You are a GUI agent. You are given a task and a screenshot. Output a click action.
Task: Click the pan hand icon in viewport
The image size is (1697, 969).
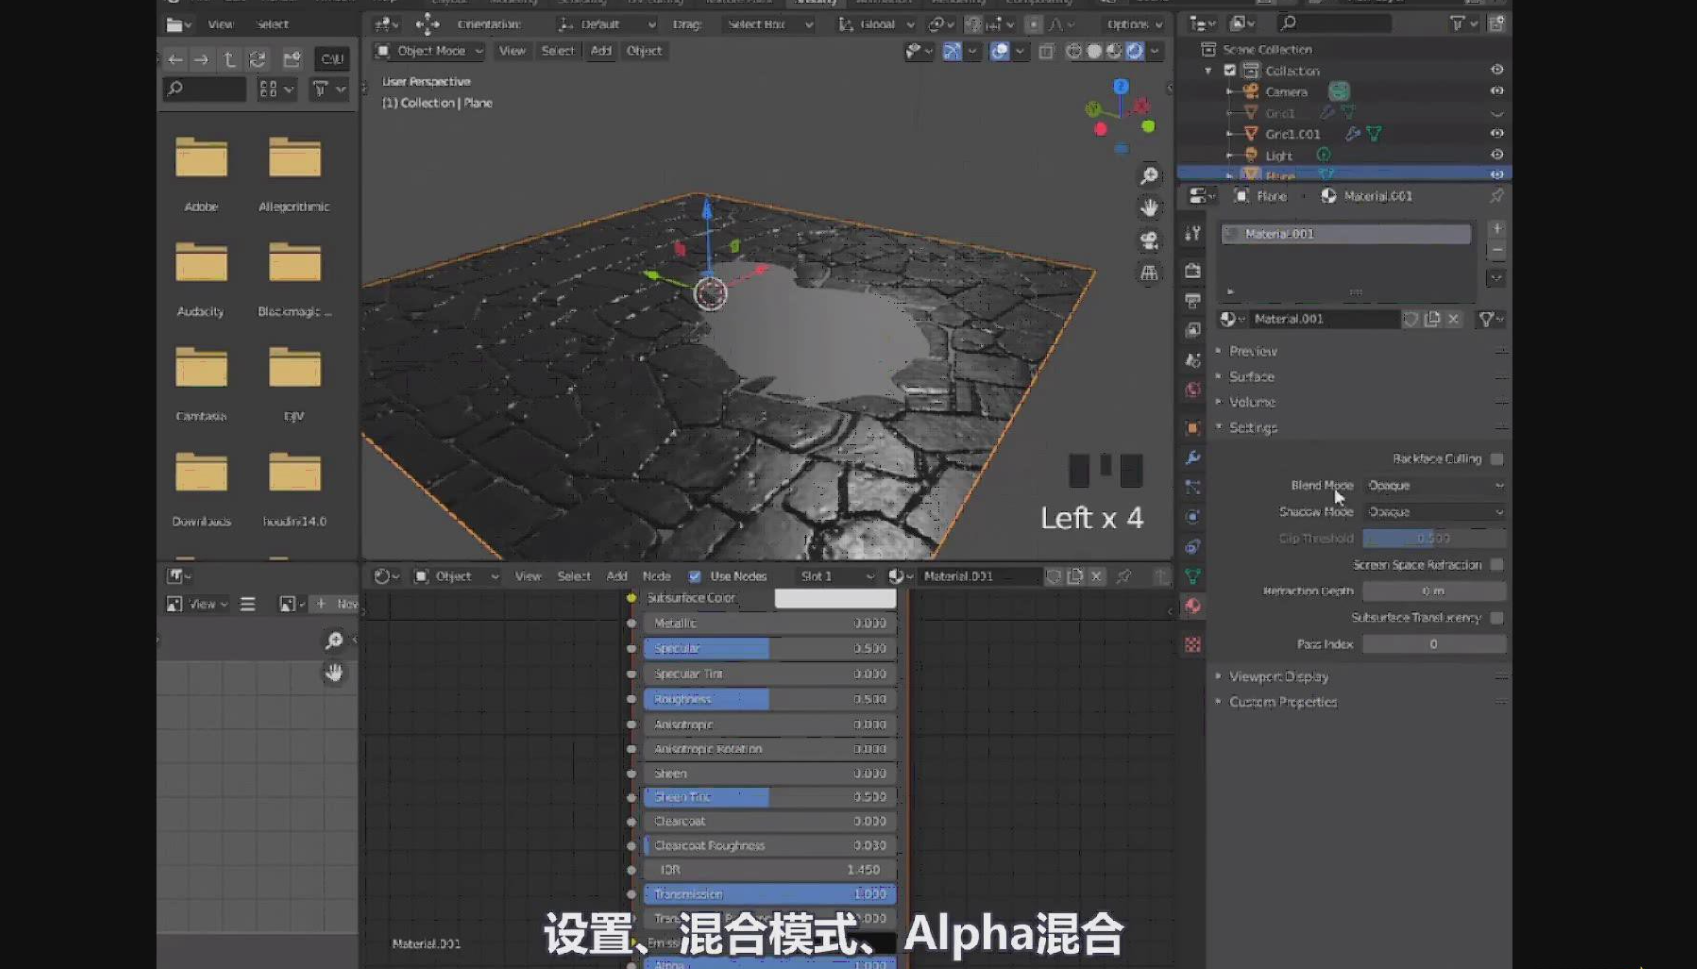point(1149,208)
